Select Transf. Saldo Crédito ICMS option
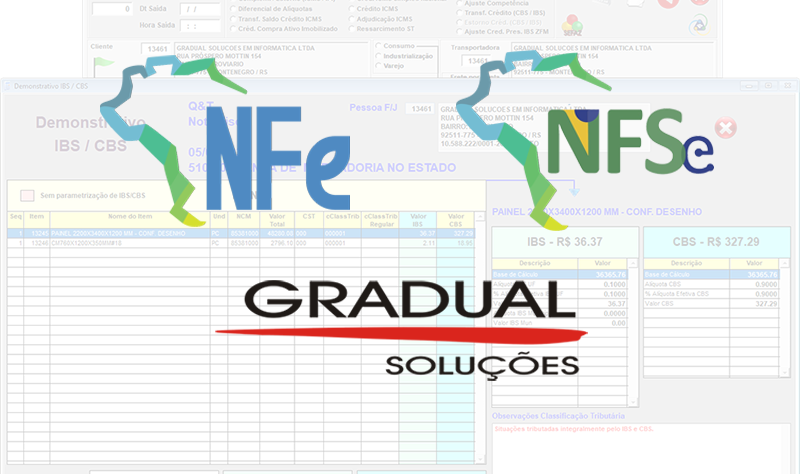The image size is (800, 474). 233,19
